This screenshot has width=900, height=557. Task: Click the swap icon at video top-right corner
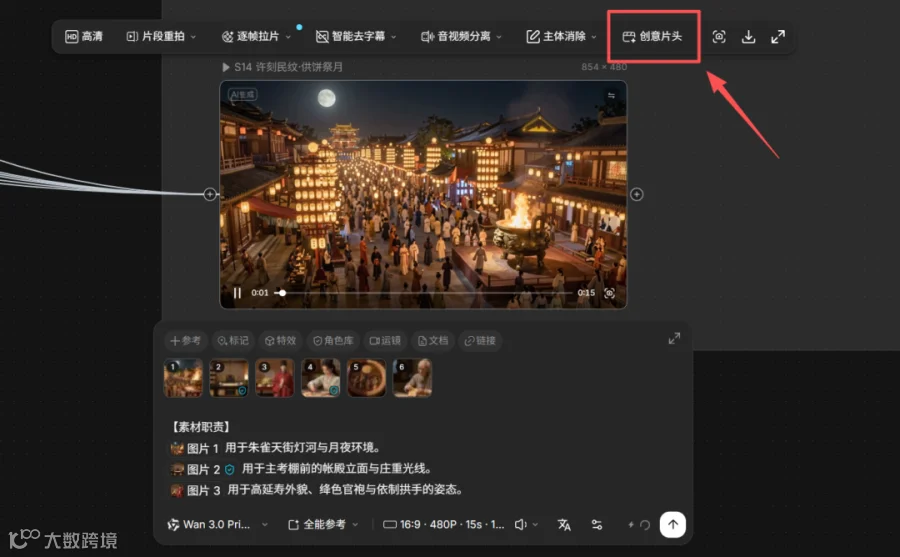(611, 95)
